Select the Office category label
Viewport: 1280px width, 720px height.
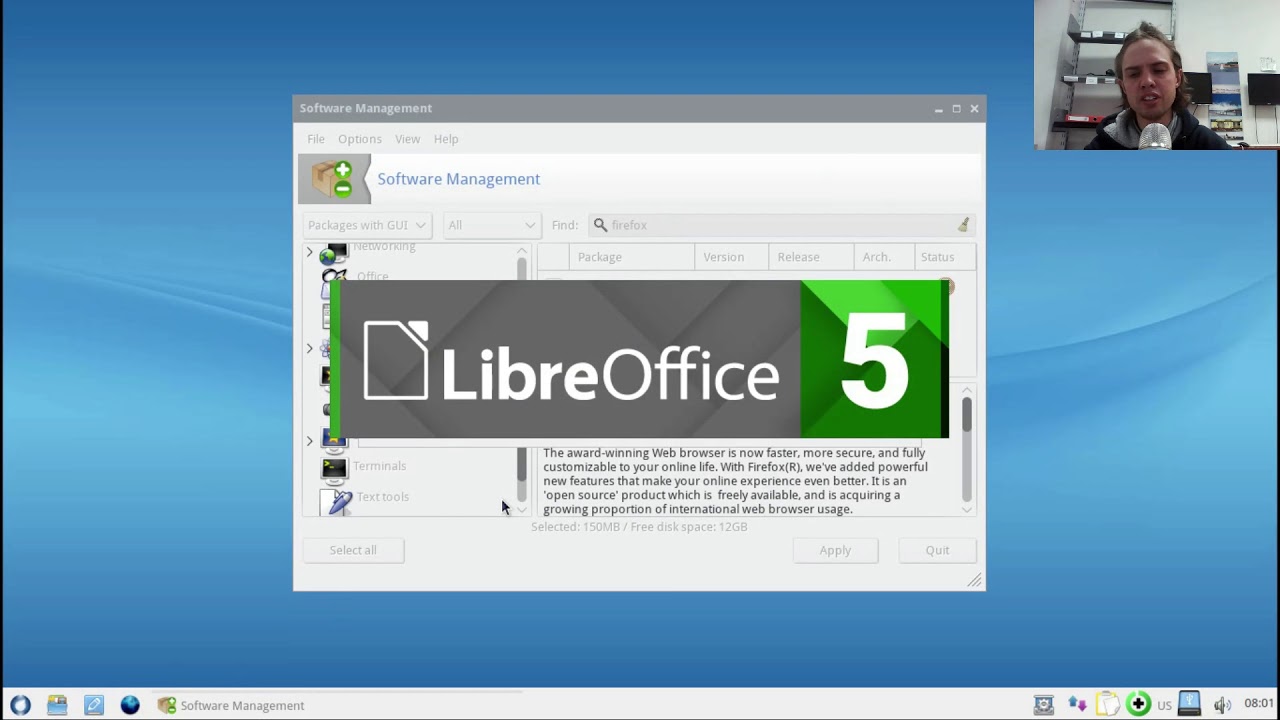(x=372, y=276)
